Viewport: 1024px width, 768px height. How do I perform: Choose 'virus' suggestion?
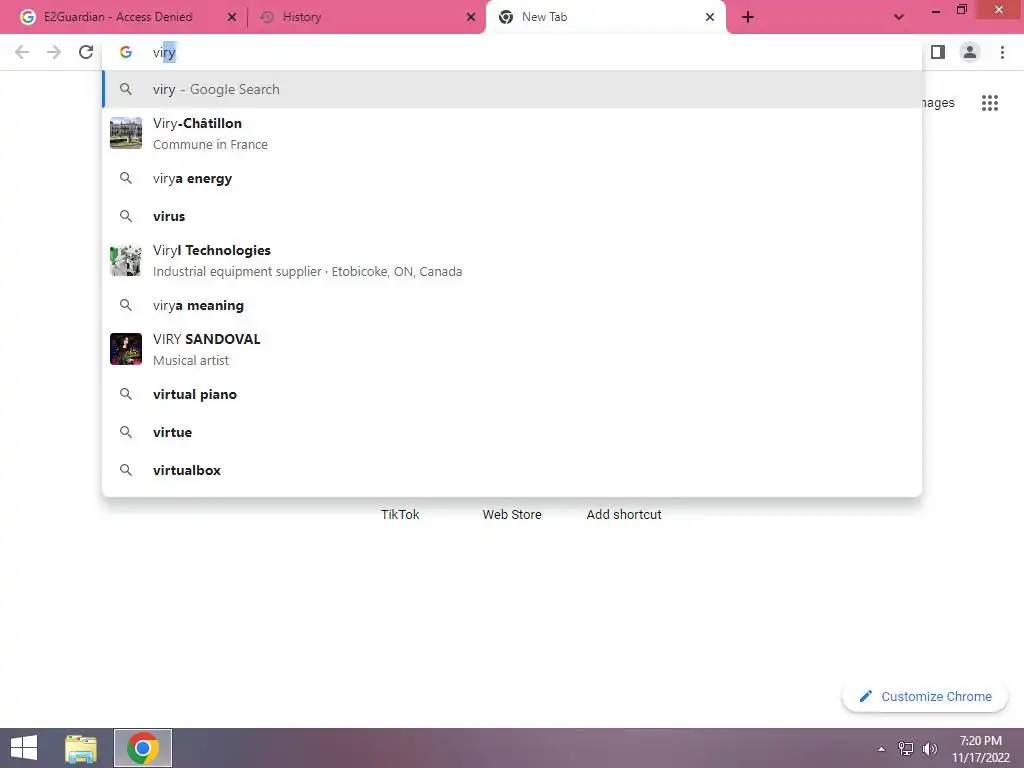pos(512,216)
